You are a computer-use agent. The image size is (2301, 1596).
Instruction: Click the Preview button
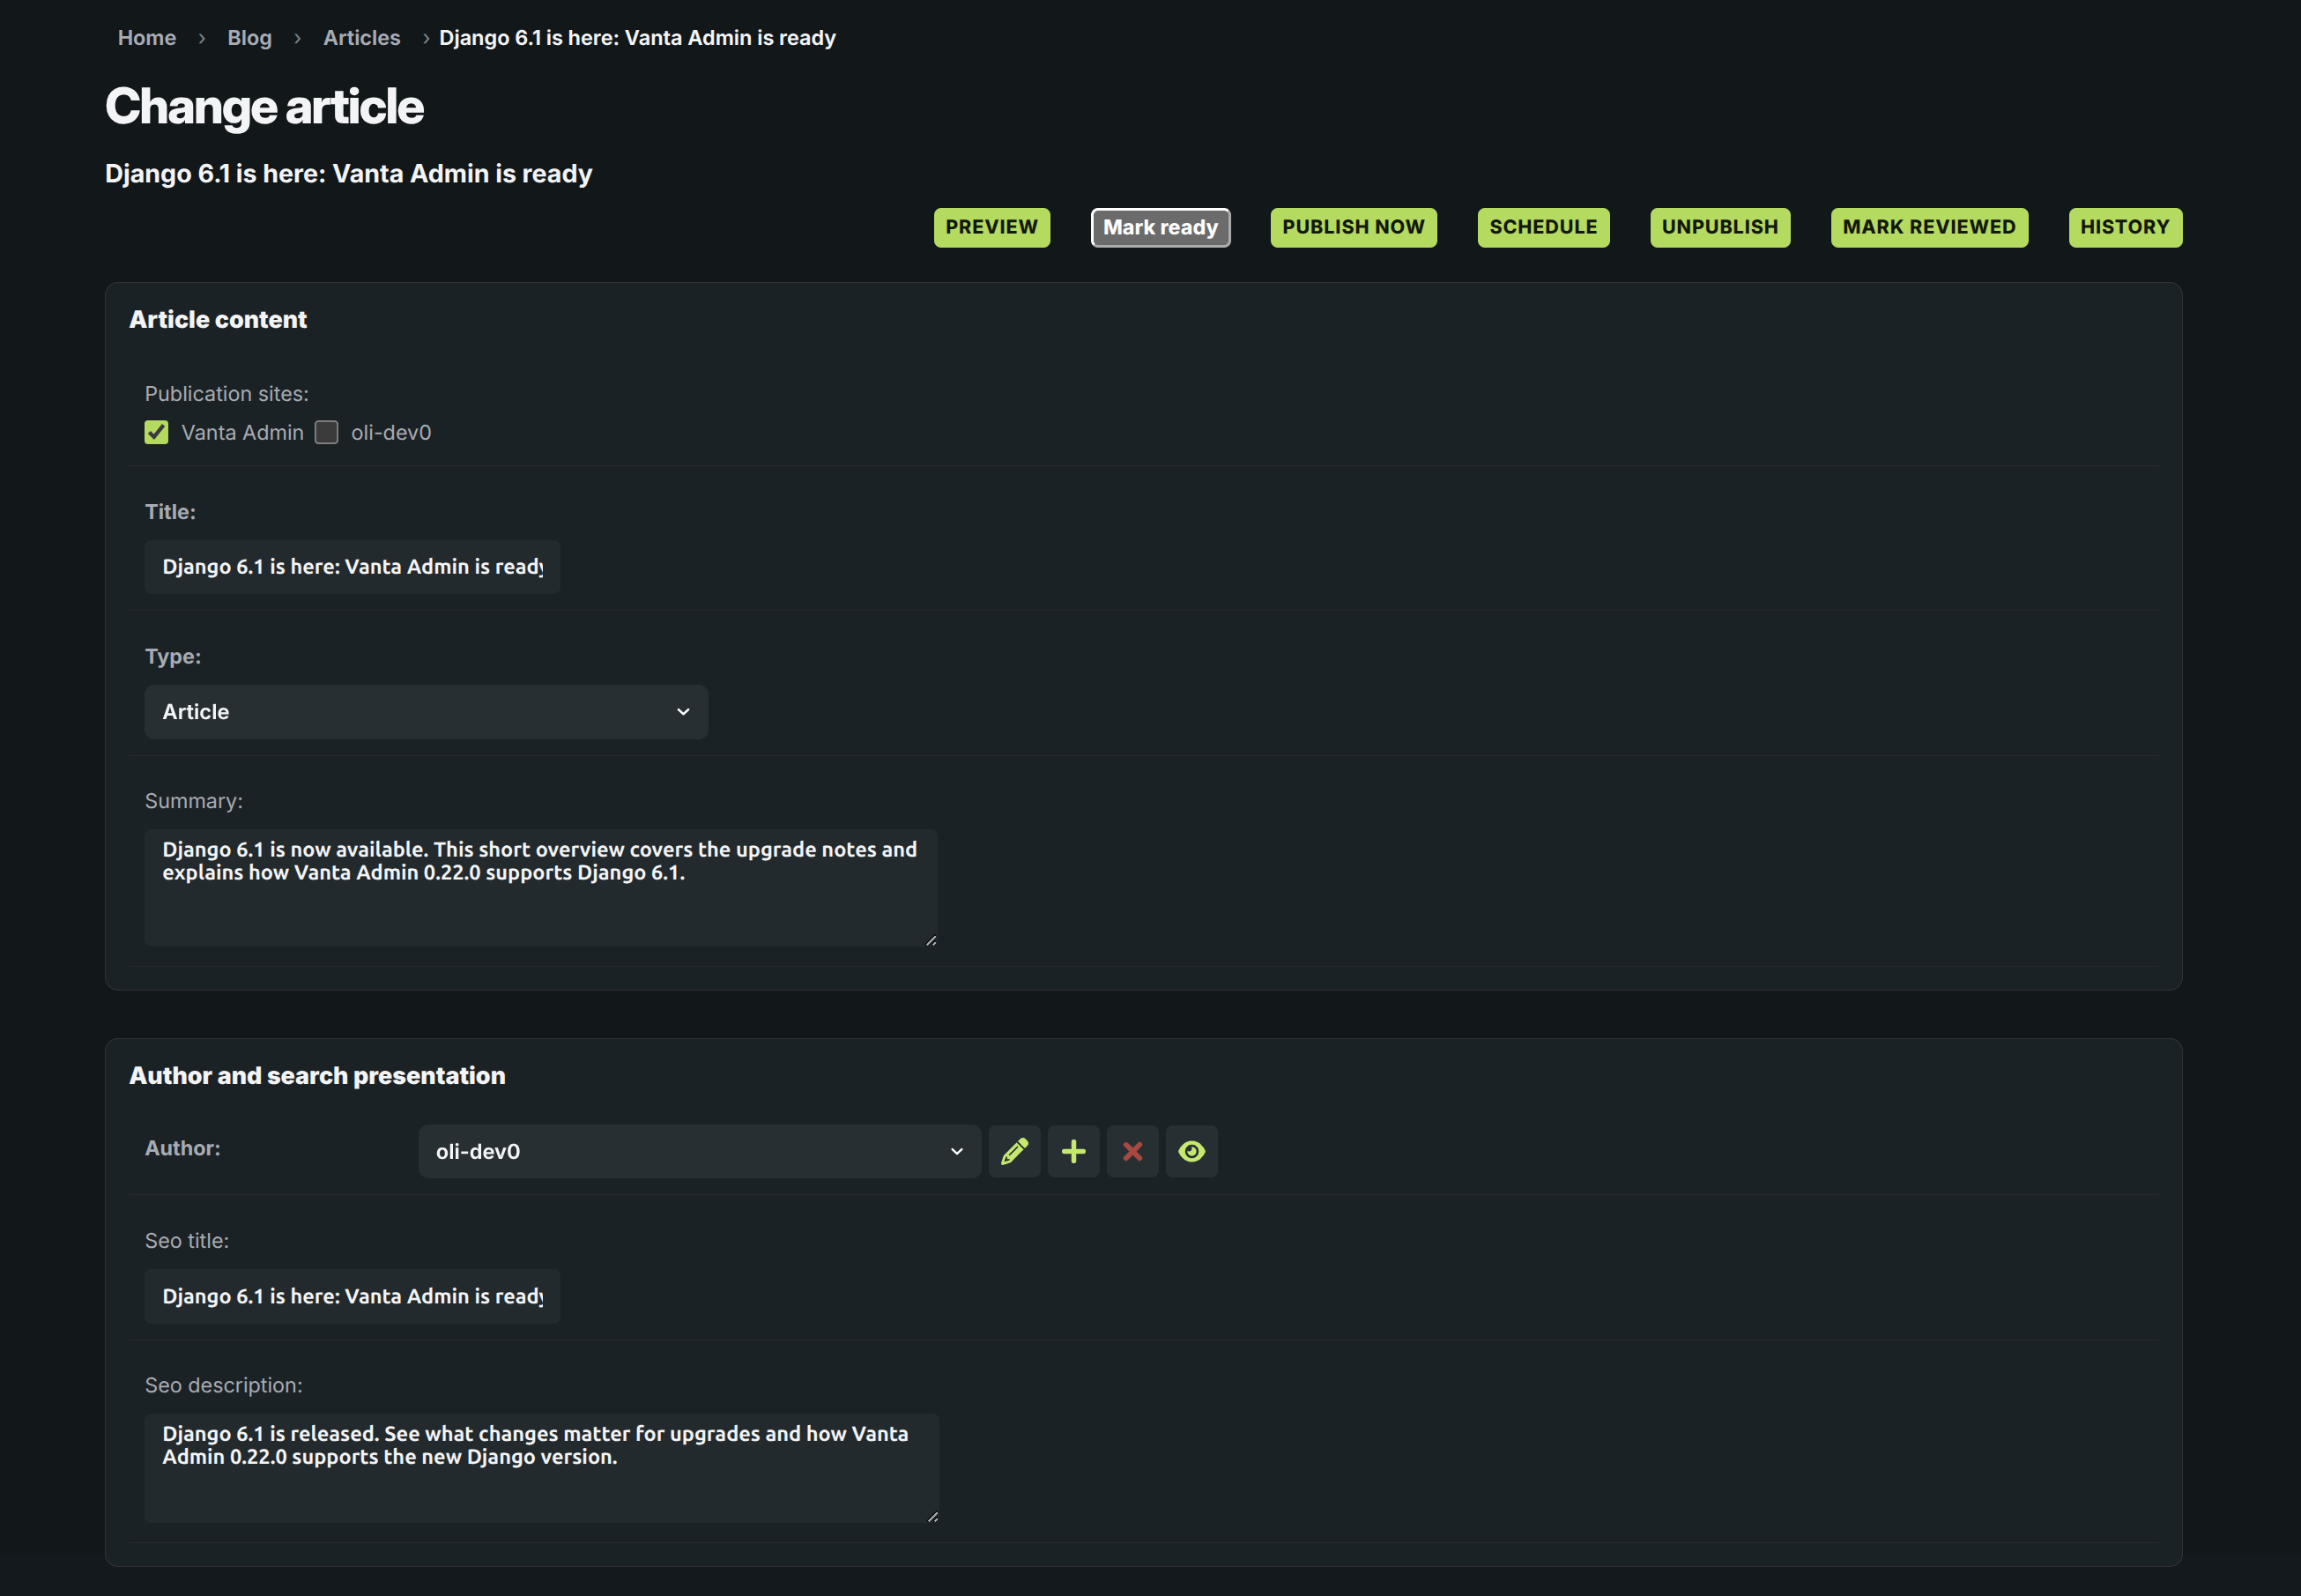(991, 227)
